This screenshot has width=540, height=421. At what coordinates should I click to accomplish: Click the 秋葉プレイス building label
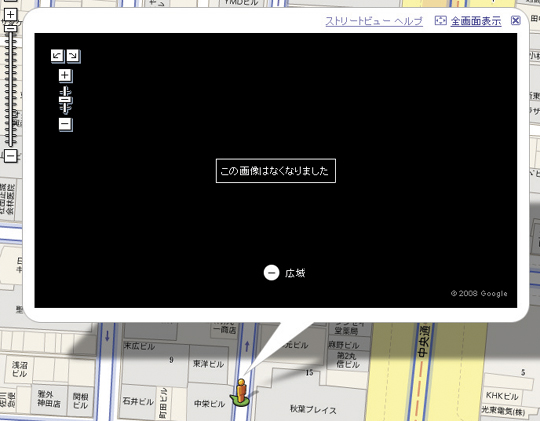313,410
